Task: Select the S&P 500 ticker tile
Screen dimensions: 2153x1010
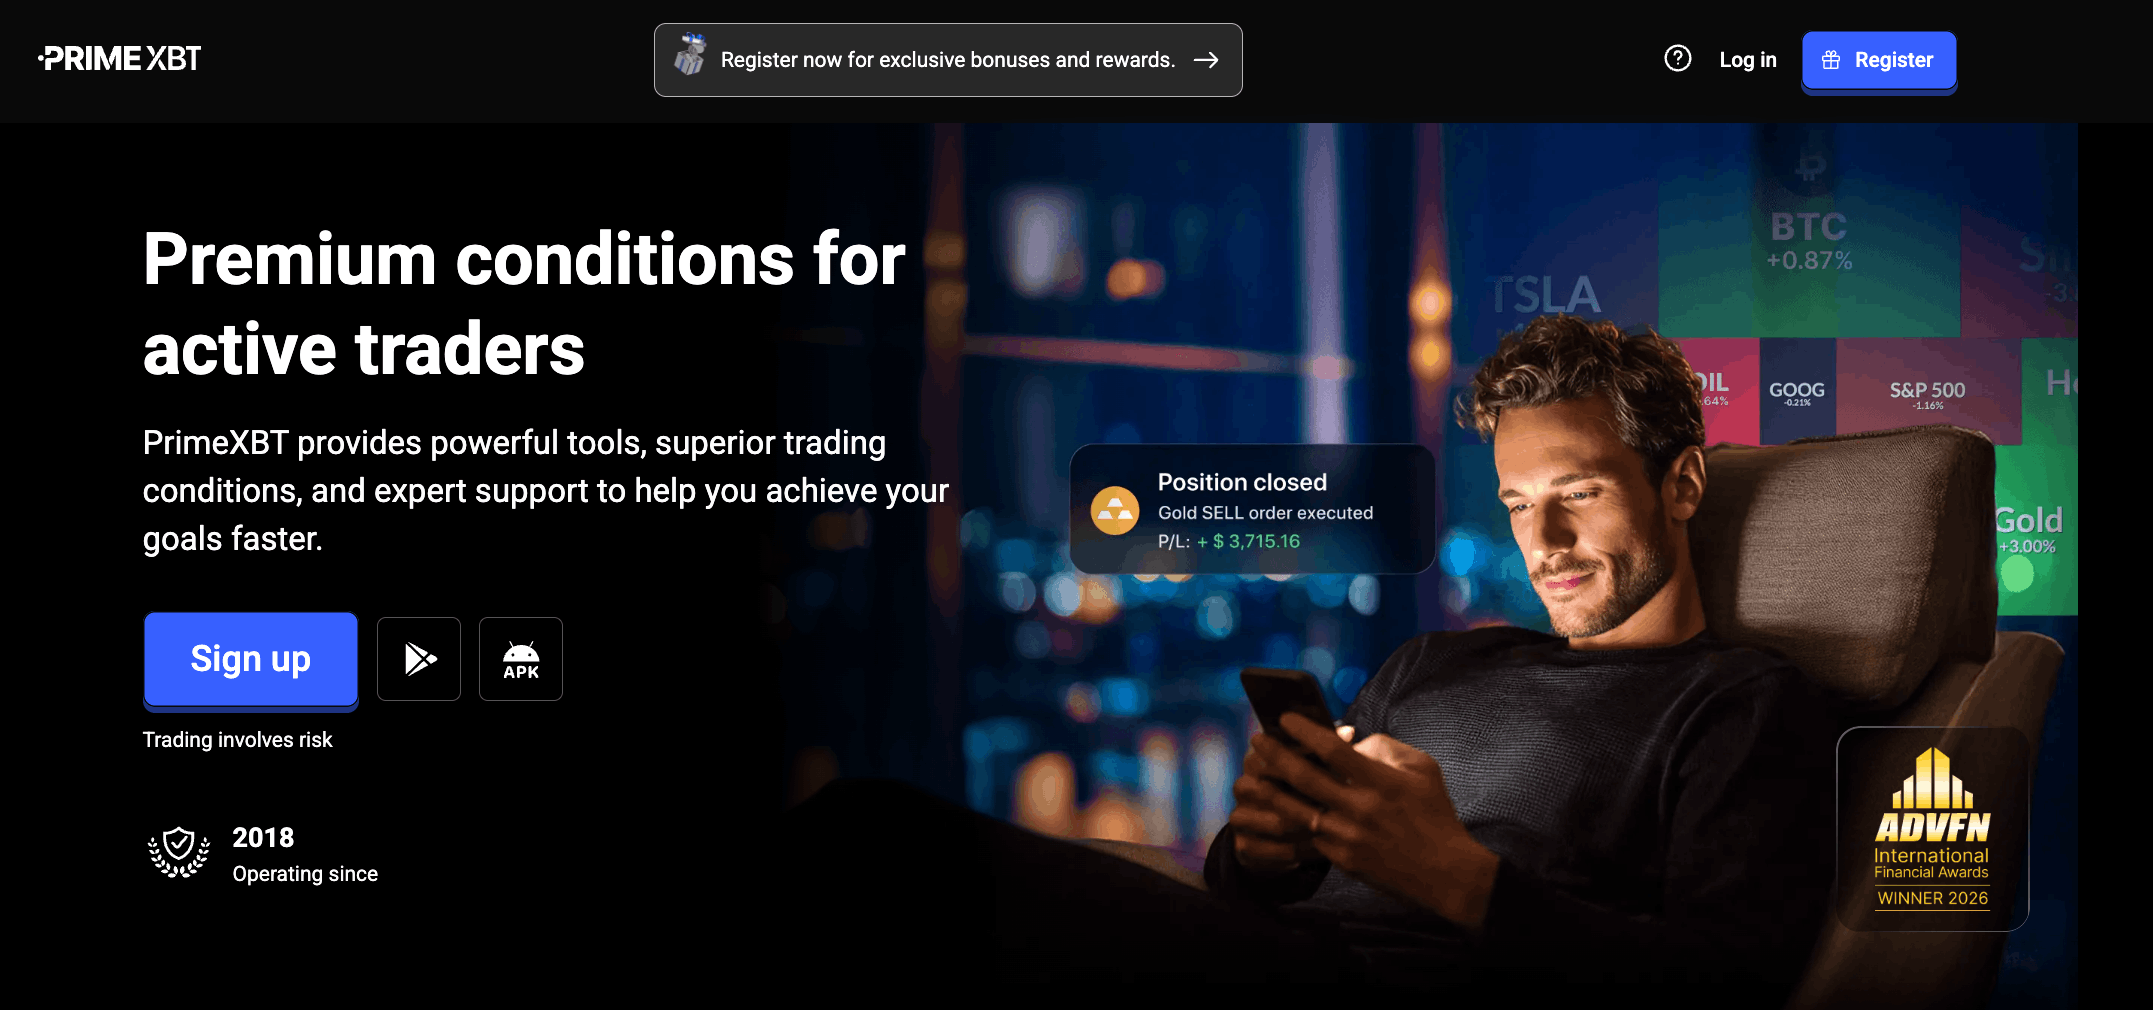Action: tap(1927, 392)
